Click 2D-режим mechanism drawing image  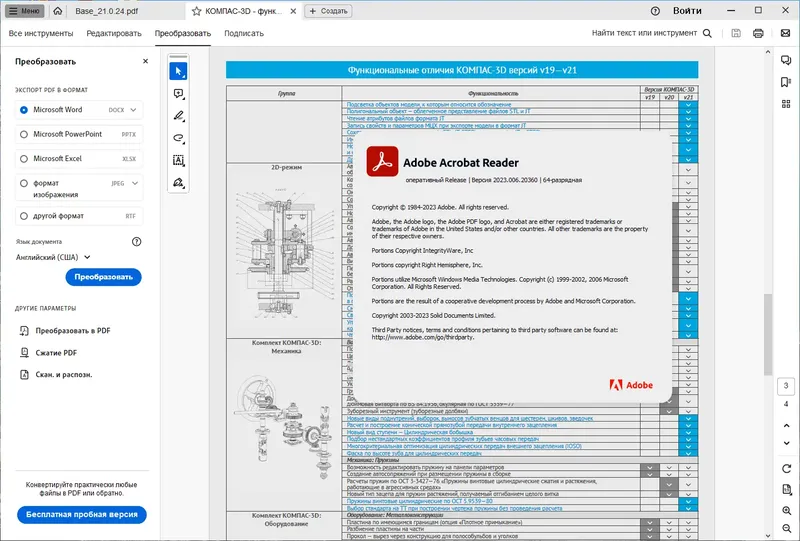coord(283,255)
